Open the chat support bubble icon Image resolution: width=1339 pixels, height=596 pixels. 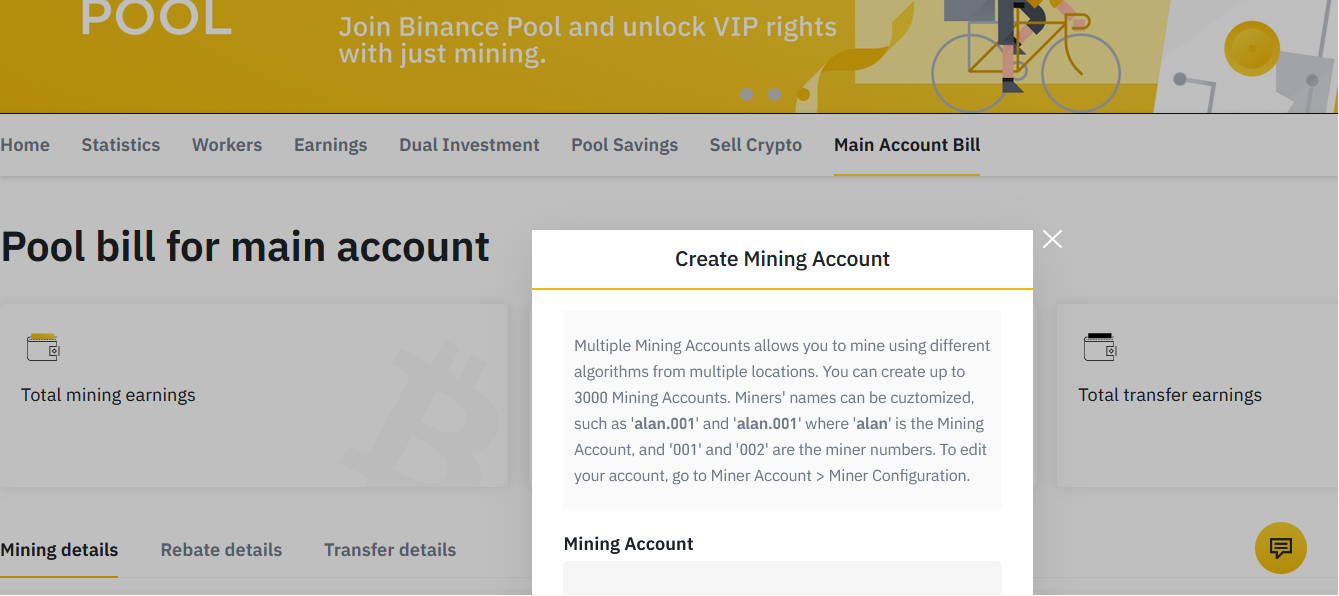pyautogui.click(x=1281, y=548)
